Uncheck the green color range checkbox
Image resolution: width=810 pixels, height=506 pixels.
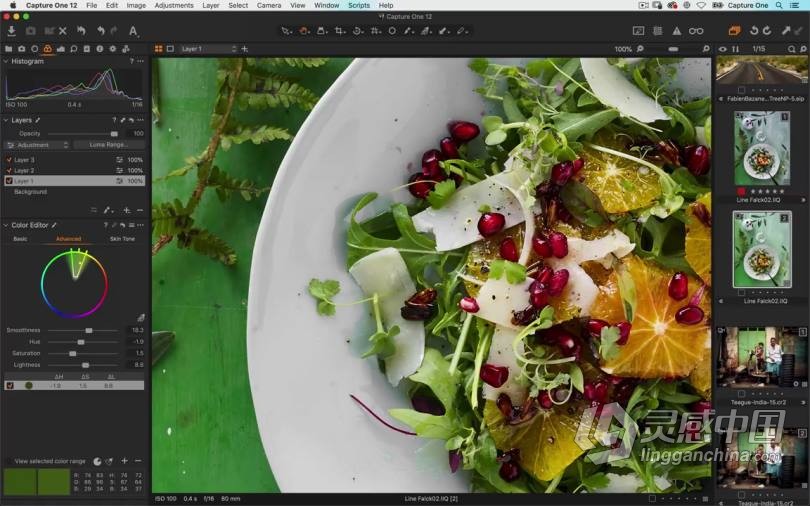pyautogui.click(x=9, y=386)
